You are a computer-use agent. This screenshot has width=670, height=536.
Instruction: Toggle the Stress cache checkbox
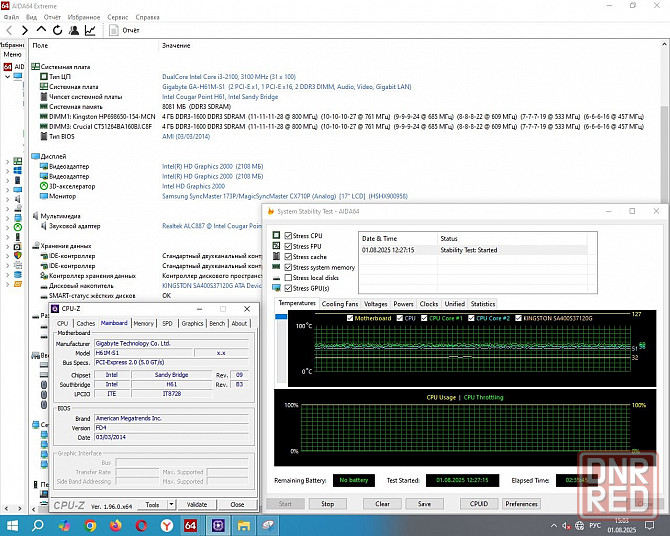[x=288, y=256]
